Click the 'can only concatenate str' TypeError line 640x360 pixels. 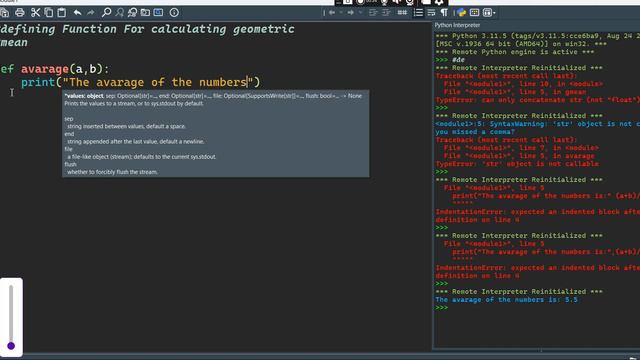point(538,100)
